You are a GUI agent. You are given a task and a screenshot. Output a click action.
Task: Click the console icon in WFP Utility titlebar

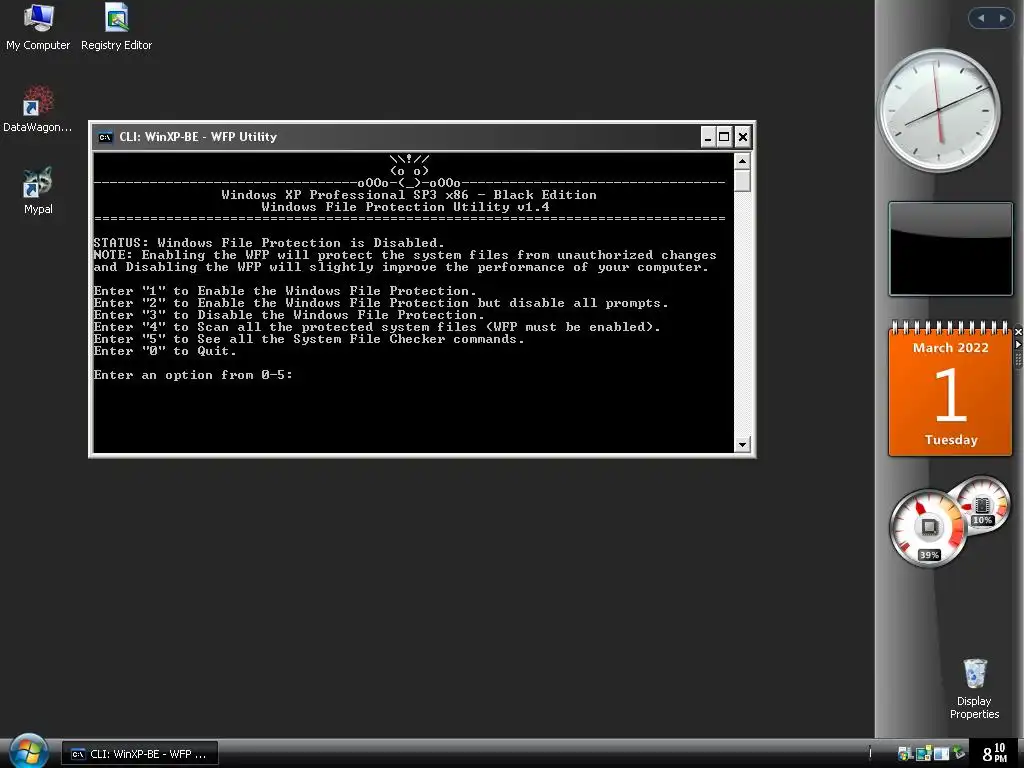pyautogui.click(x=105, y=137)
